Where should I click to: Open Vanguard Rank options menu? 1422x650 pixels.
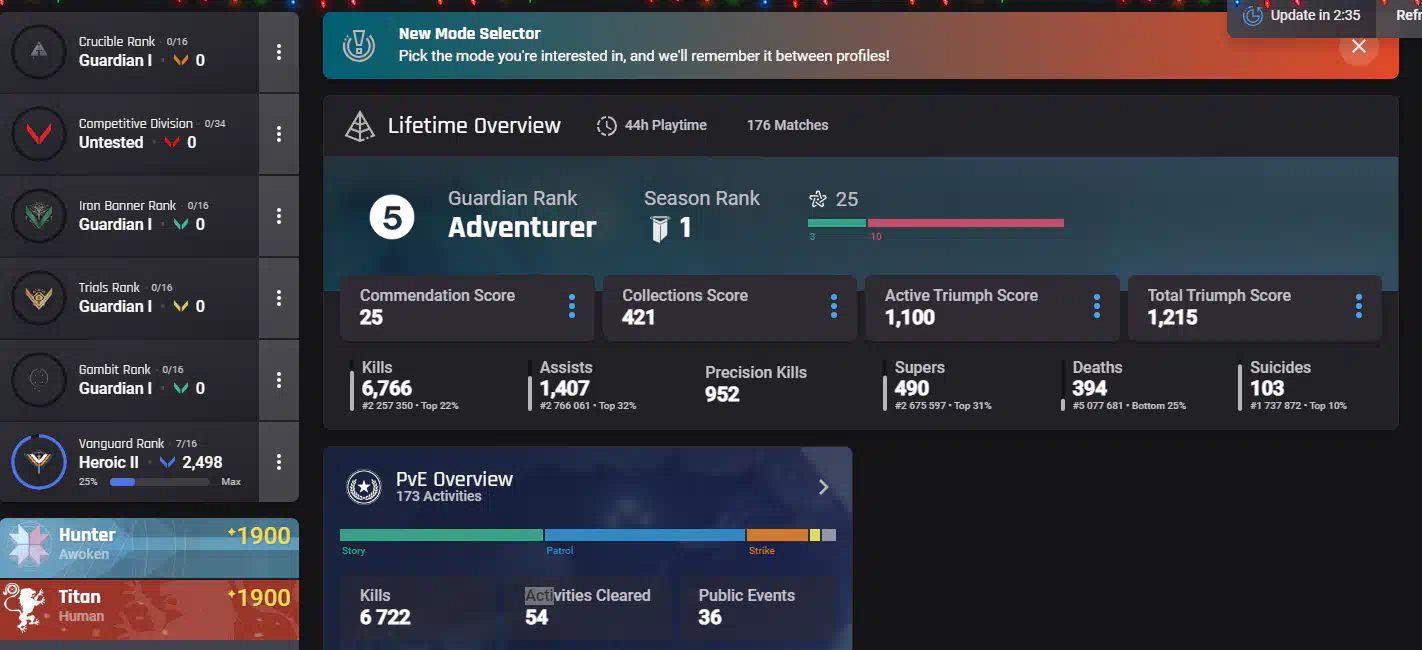pyautogui.click(x=279, y=462)
